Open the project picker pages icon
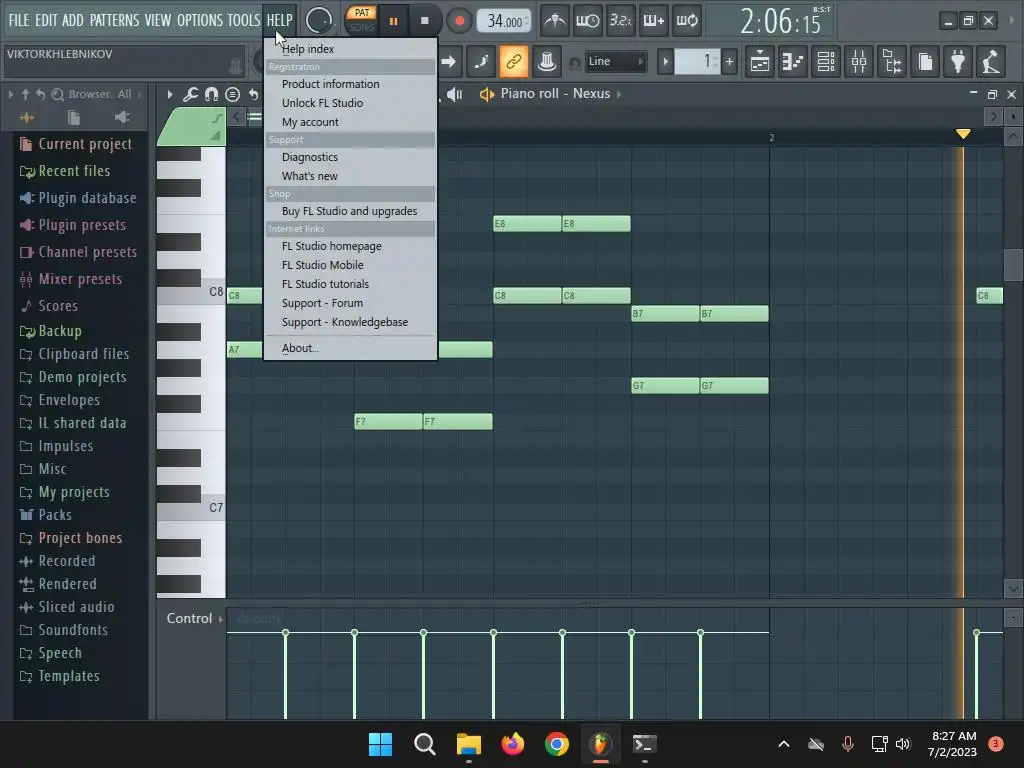Viewport: 1024px width, 768px height. [x=925, y=62]
